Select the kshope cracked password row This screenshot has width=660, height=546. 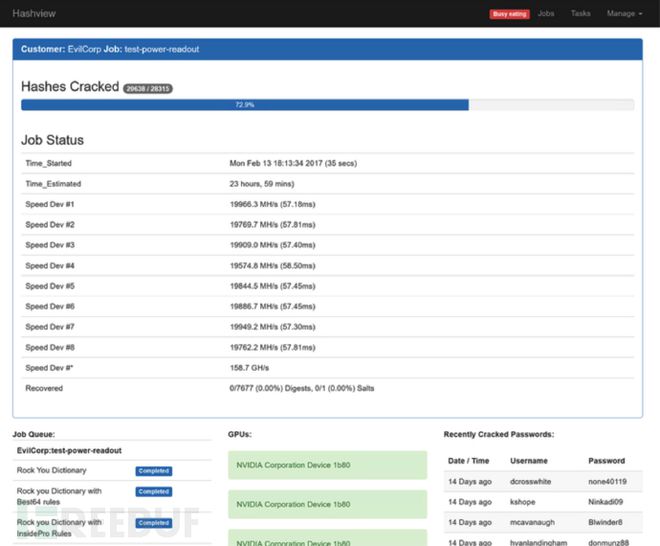point(543,502)
